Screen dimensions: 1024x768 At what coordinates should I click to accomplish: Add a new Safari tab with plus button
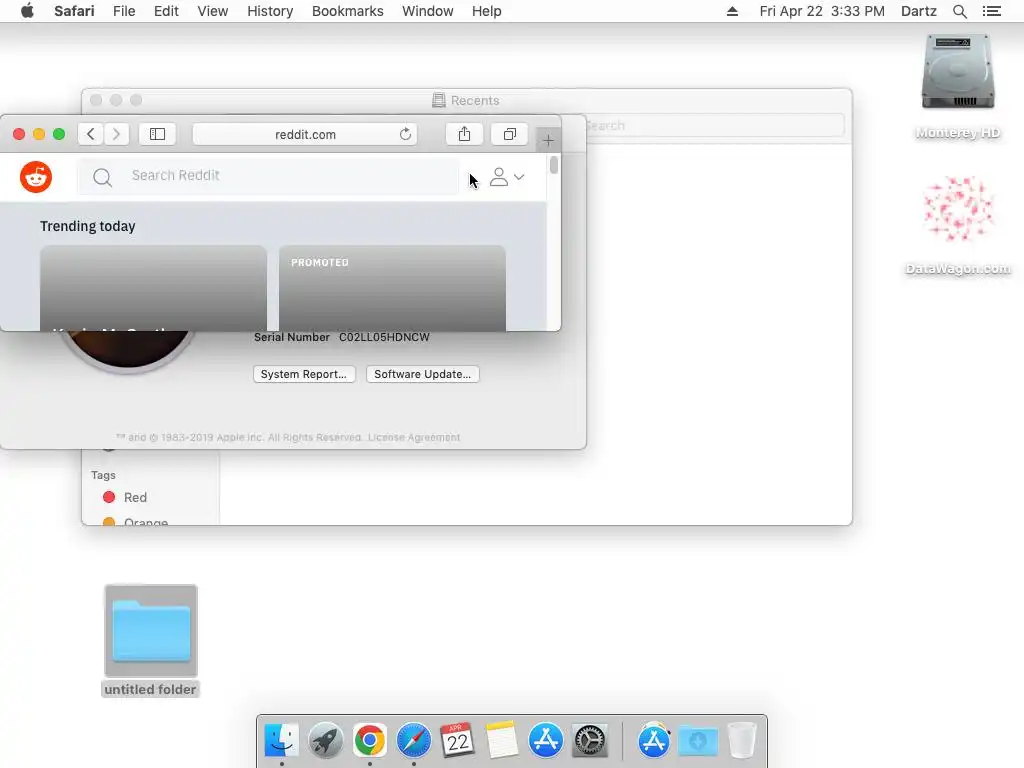click(548, 140)
